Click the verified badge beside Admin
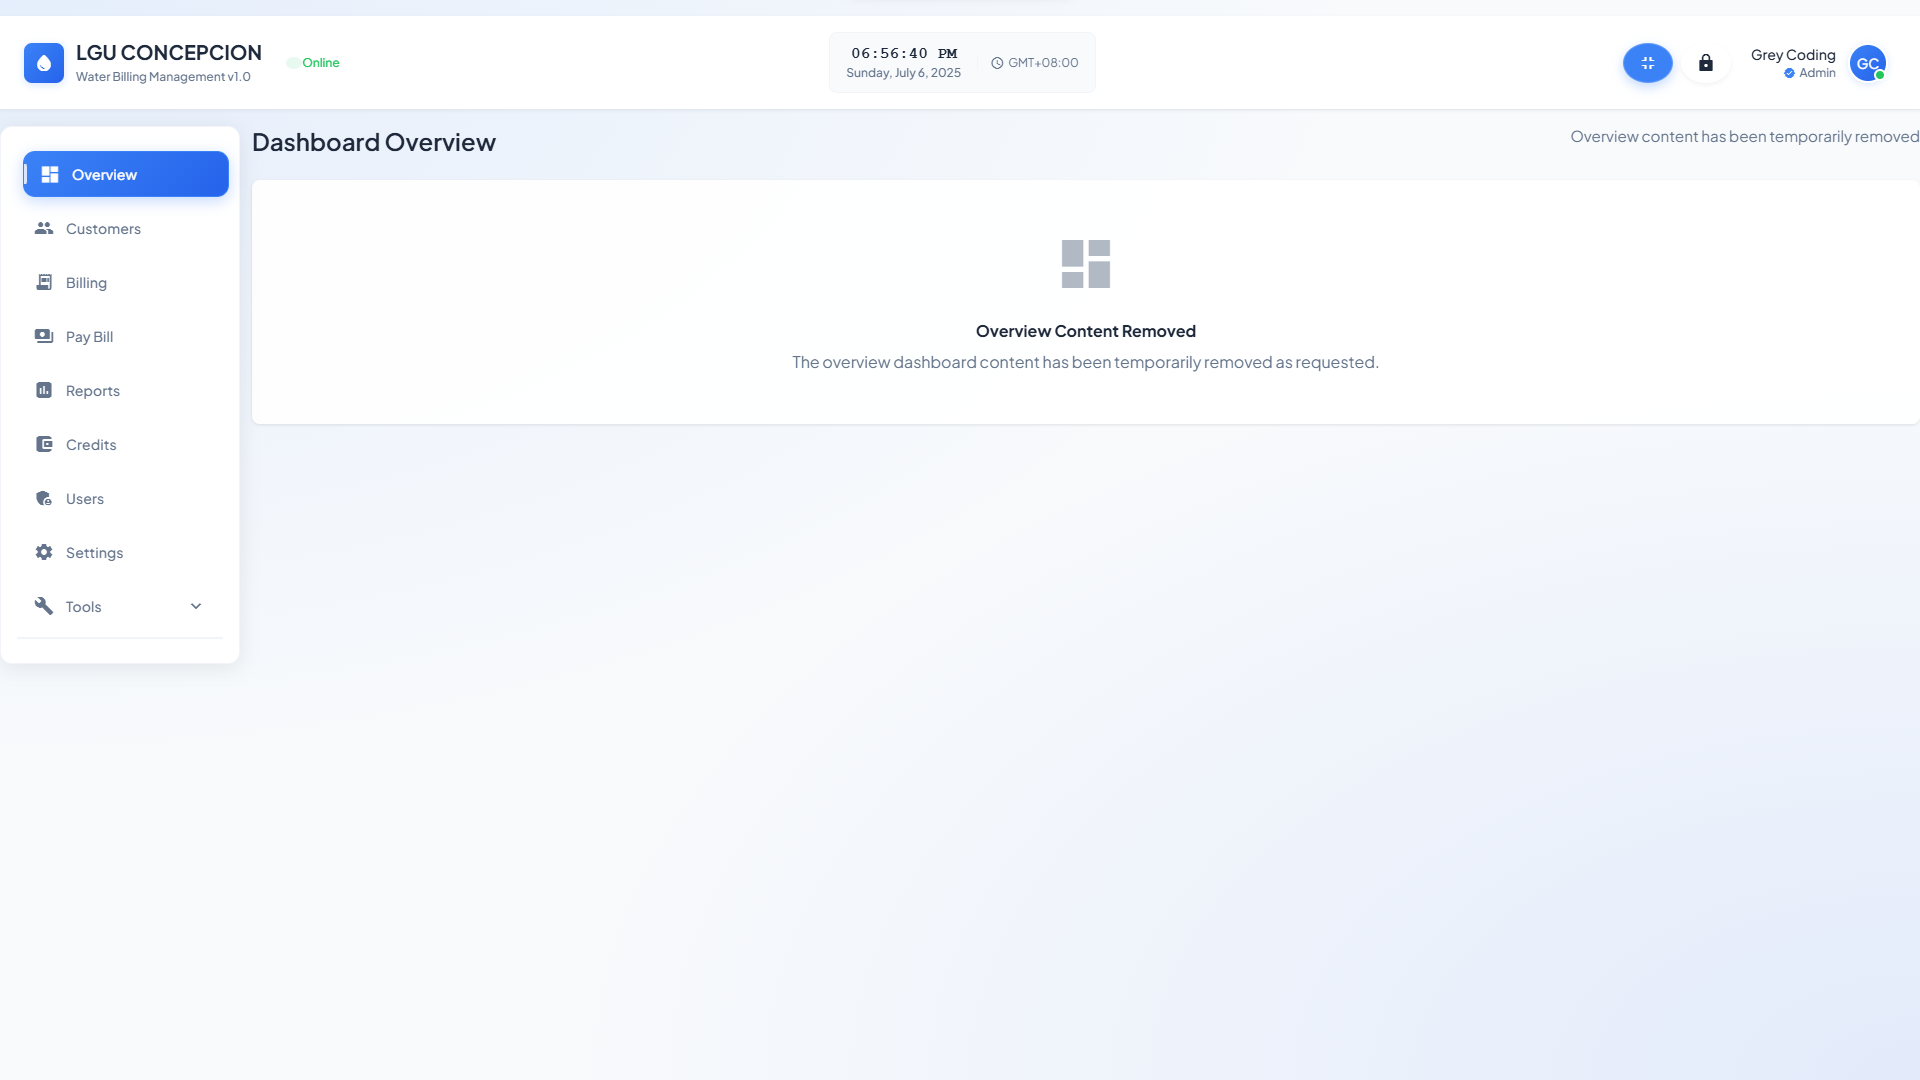Image resolution: width=1920 pixels, height=1080 pixels. point(1789,73)
